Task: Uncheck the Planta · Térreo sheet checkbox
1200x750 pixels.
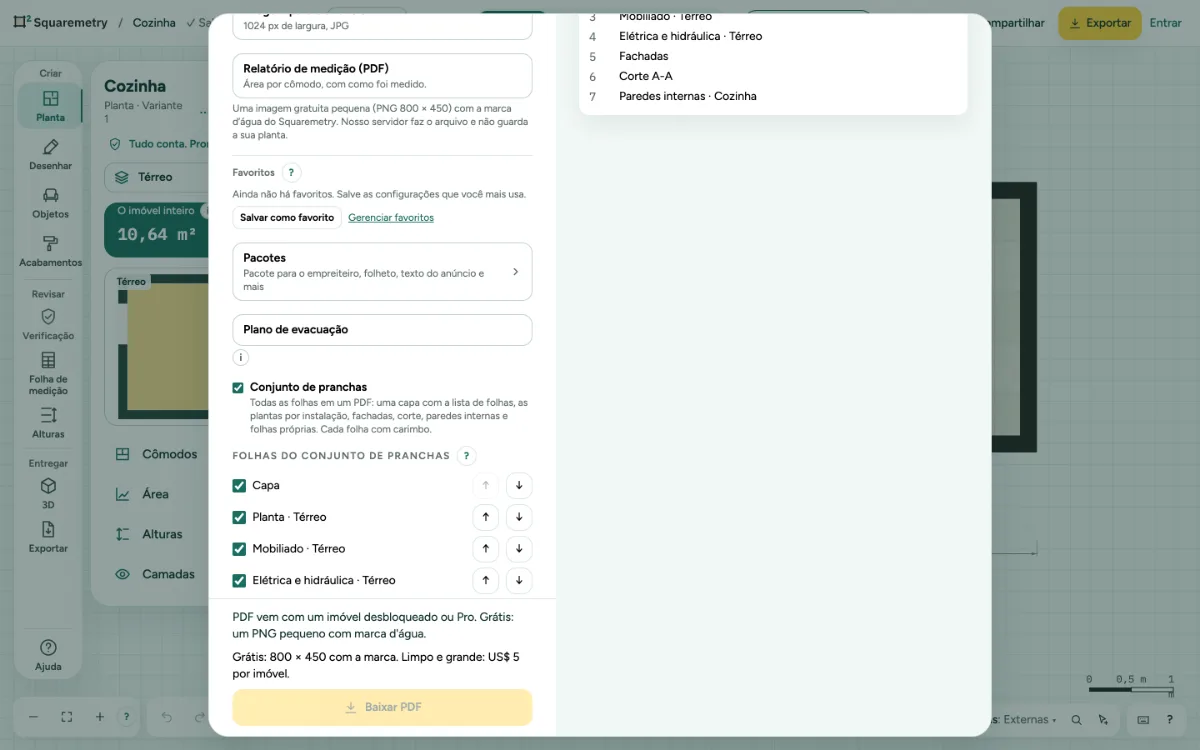Action: (239, 517)
